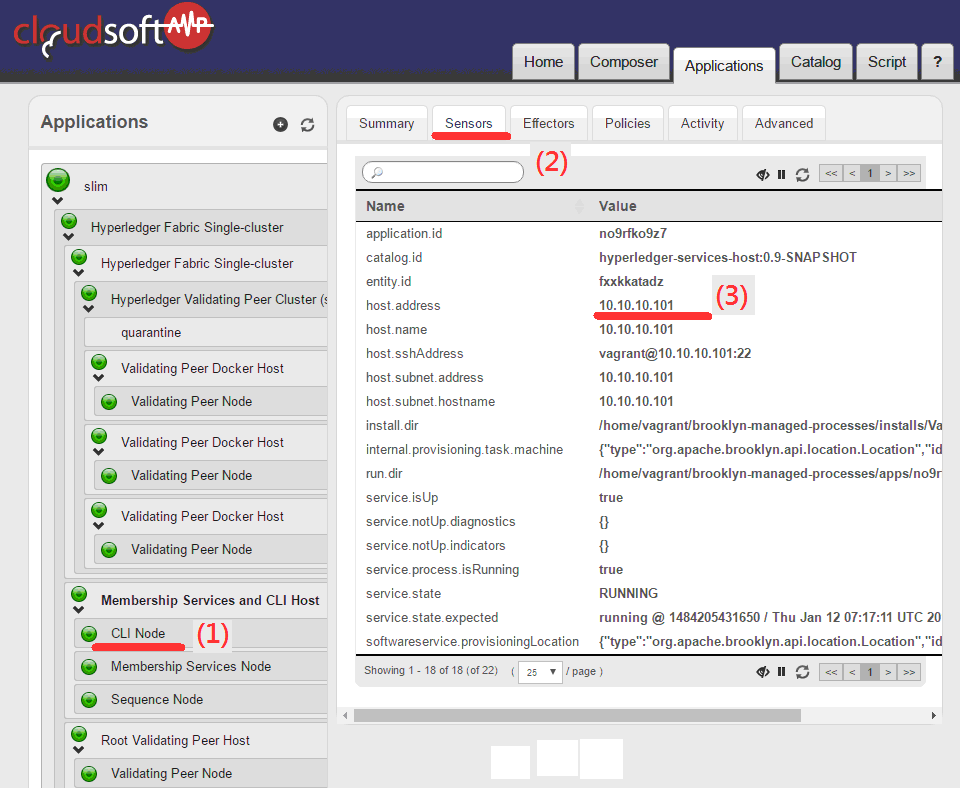Go to previous page in top pager
The height and width of the screenshot is (788, 960).
(x=852, y=173)
